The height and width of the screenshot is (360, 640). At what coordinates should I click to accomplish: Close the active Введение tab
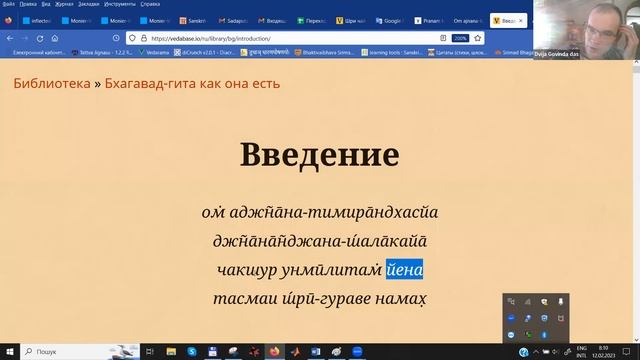click(x=520, y=20)
